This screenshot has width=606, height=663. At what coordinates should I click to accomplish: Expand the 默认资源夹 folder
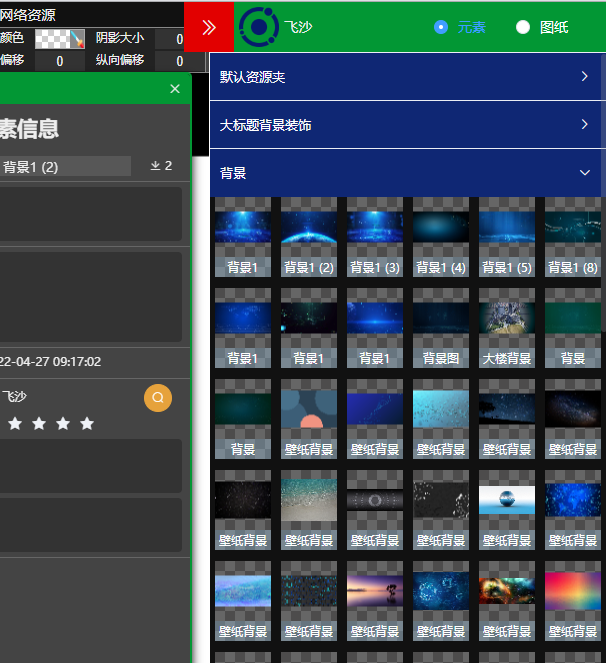point(406,77)
